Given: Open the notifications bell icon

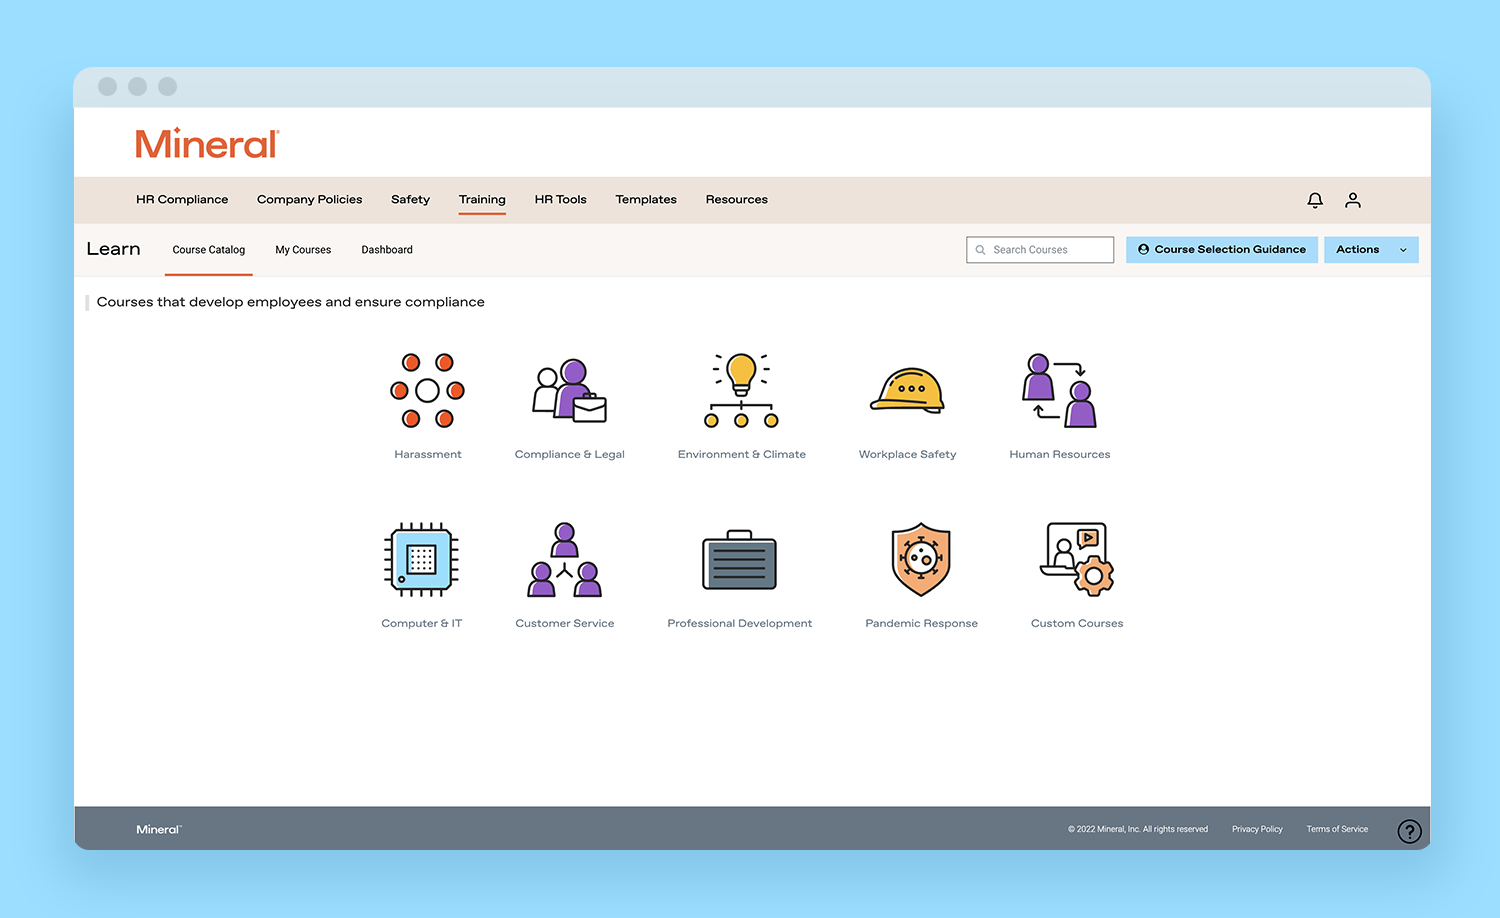Looking at the screenshot, I should pyautogui.click(x=1315, y=200).
